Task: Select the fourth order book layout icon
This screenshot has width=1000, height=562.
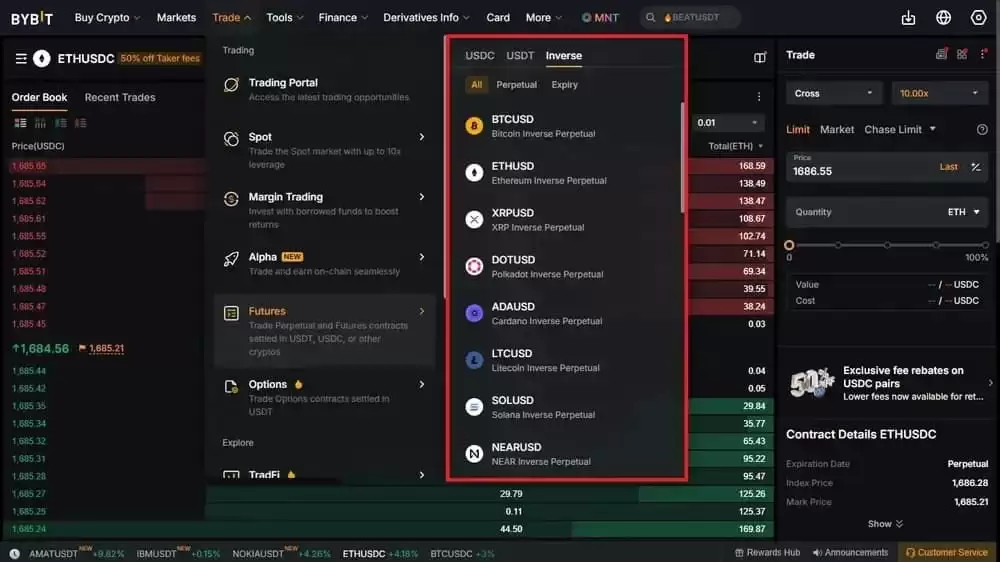Action: point(80,123)
